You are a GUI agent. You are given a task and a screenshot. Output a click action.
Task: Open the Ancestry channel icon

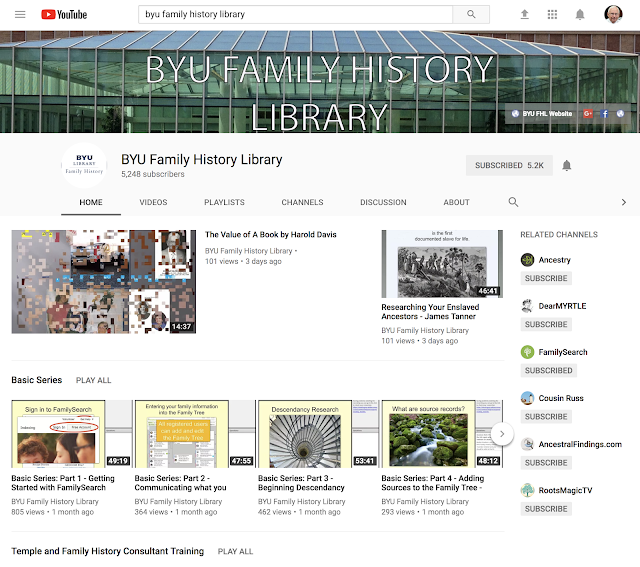[x=527, y=260]
